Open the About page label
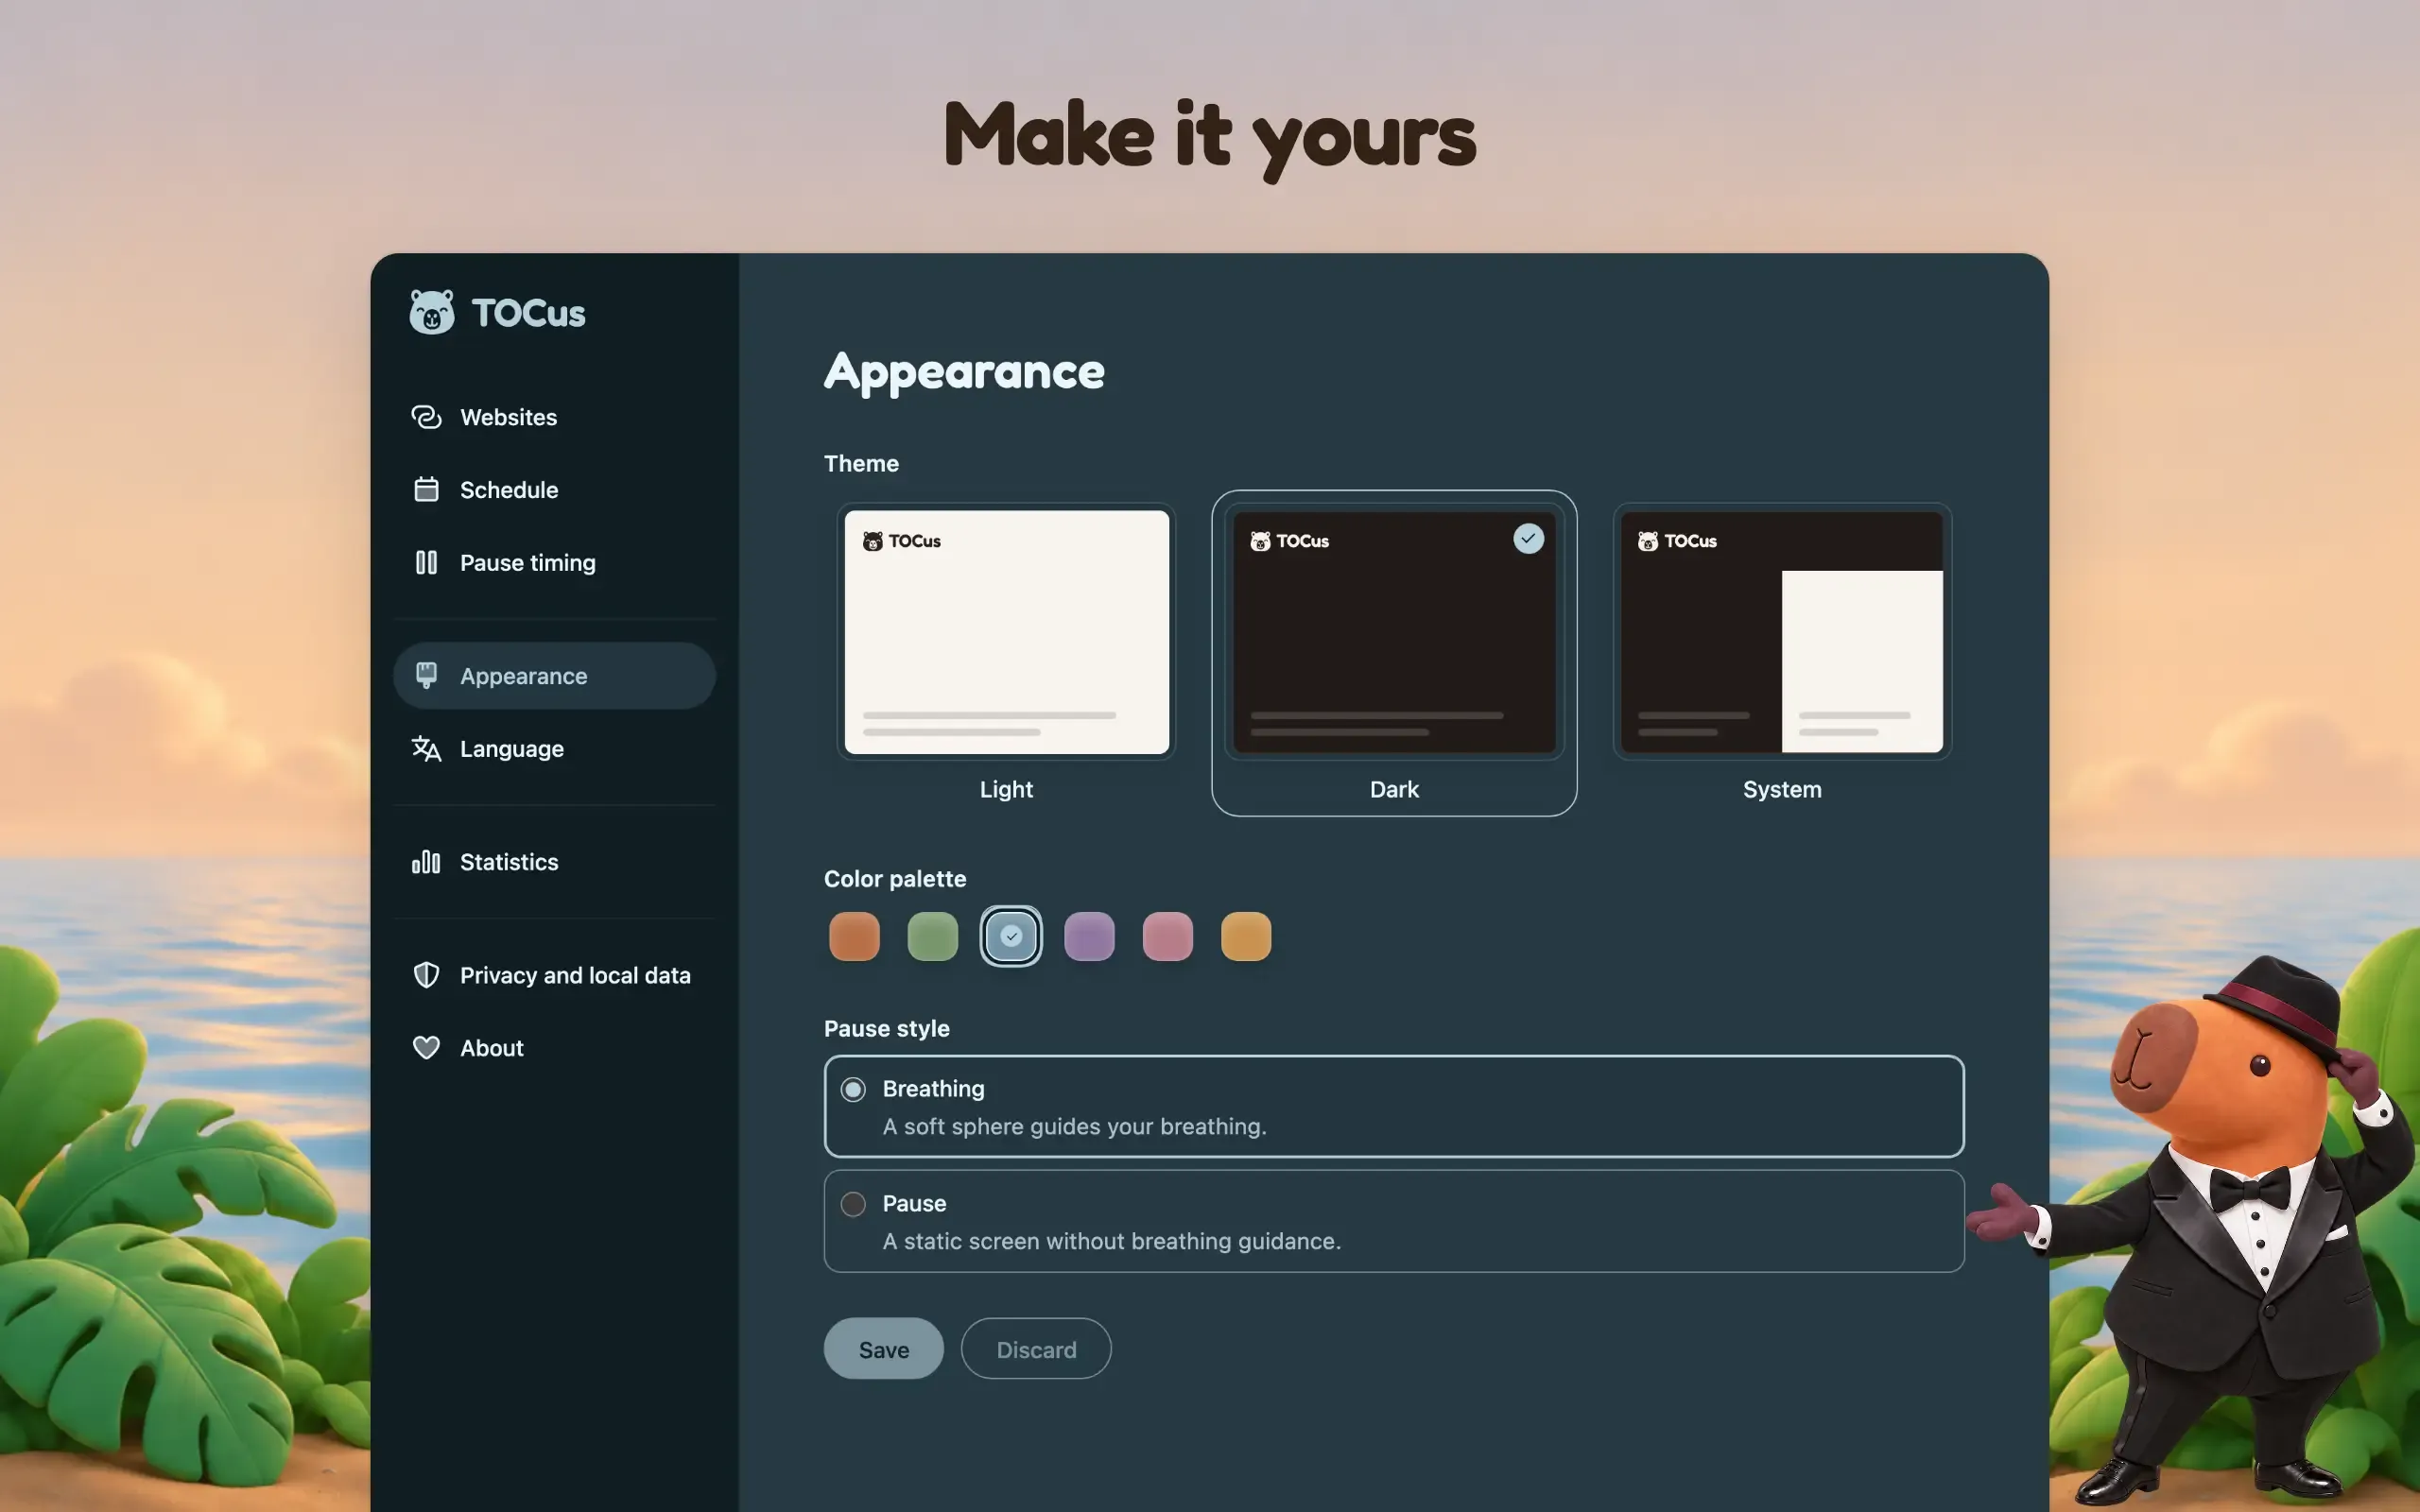The height and width of the screenshot is (1512, 2420). pos(491,1047)
